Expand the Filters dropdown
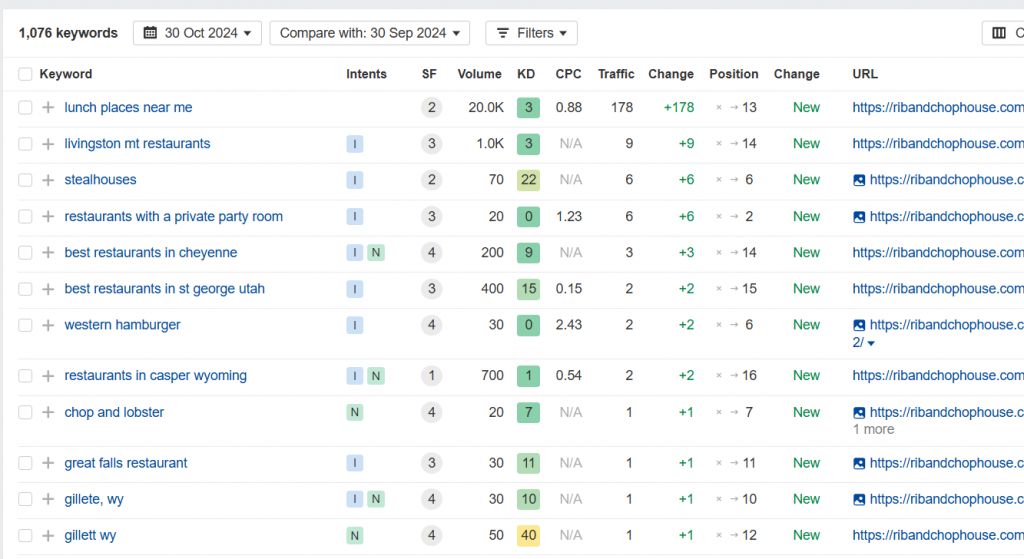The height and width of the screenshot is (559, 1024). (531, 33)
